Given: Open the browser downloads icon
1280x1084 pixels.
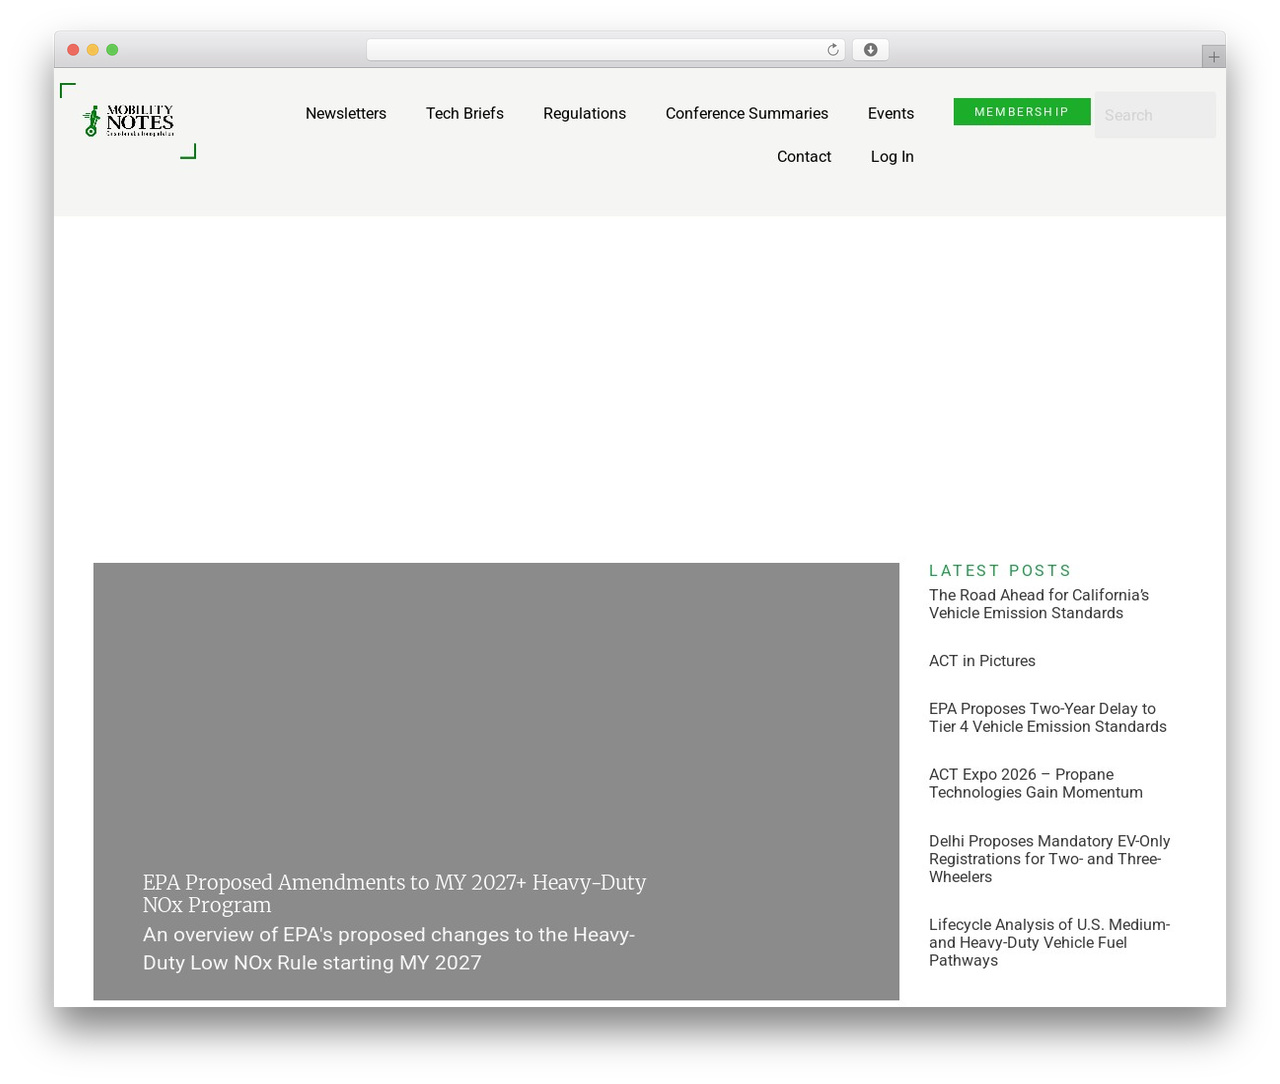Looking at the screenshot, I should 870,50.
